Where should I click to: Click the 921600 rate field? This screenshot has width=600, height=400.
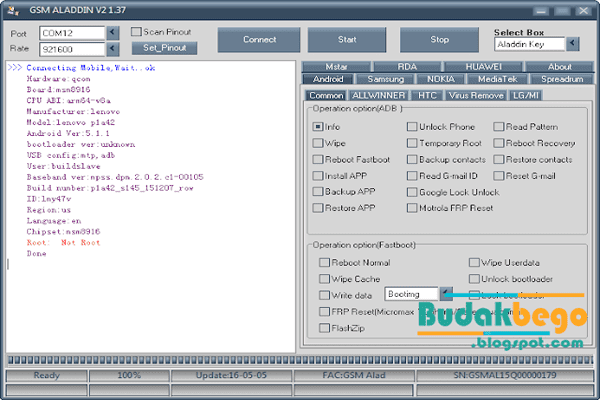[72, 49]
